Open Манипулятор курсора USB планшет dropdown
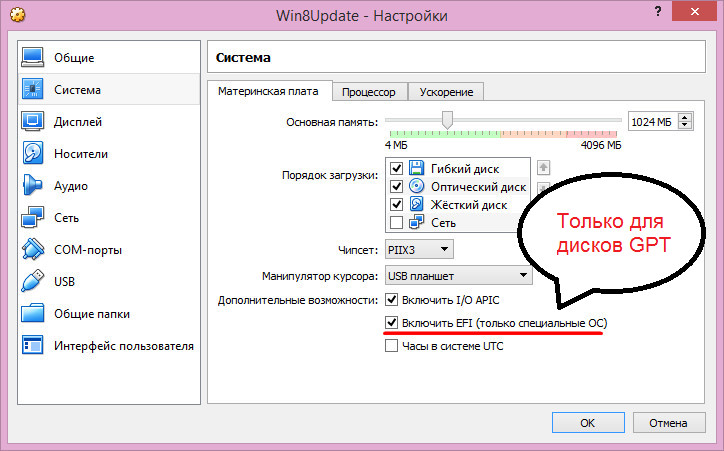724x451 pixels. pos(459,276)
